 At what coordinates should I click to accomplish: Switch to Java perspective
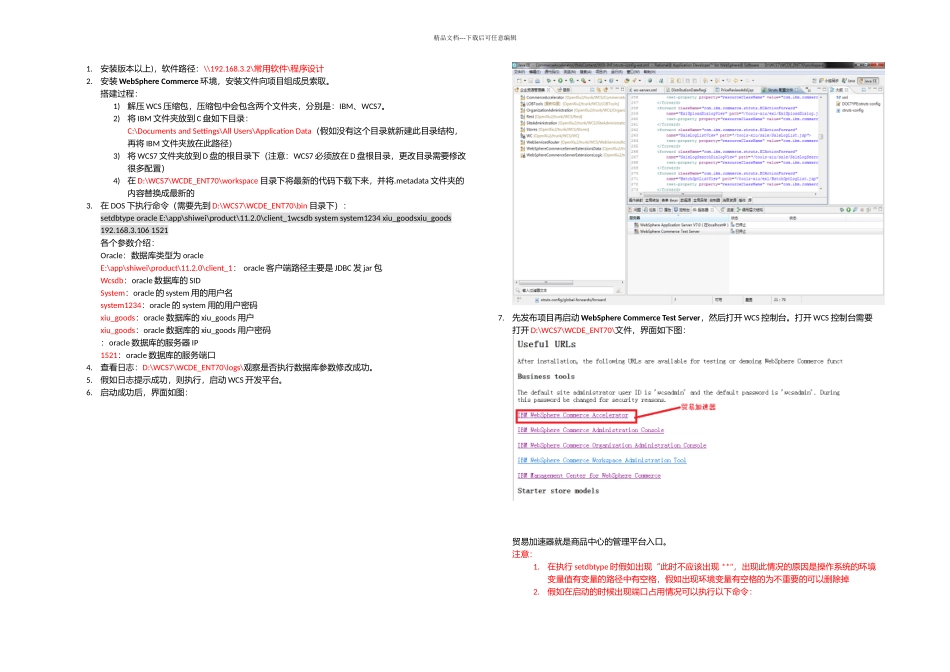pos(848,81)
